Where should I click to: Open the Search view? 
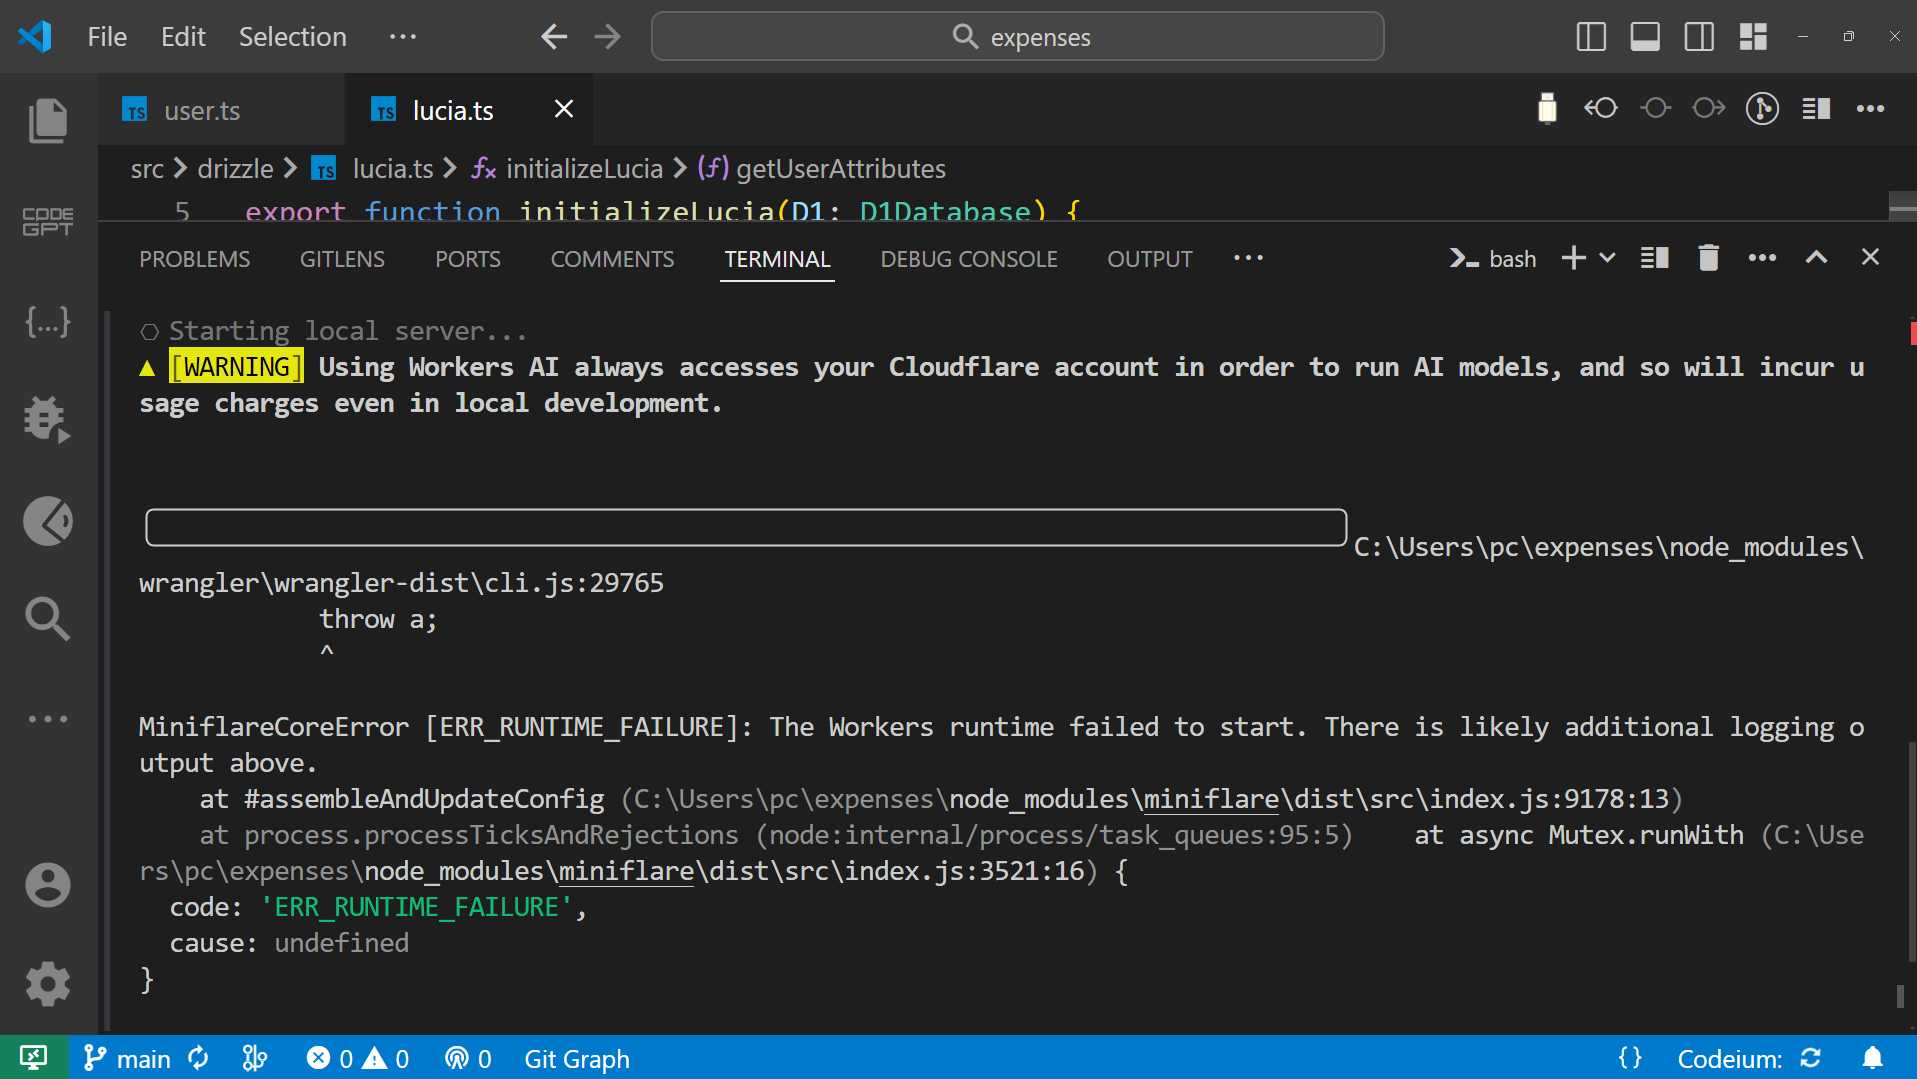[47, 619]
